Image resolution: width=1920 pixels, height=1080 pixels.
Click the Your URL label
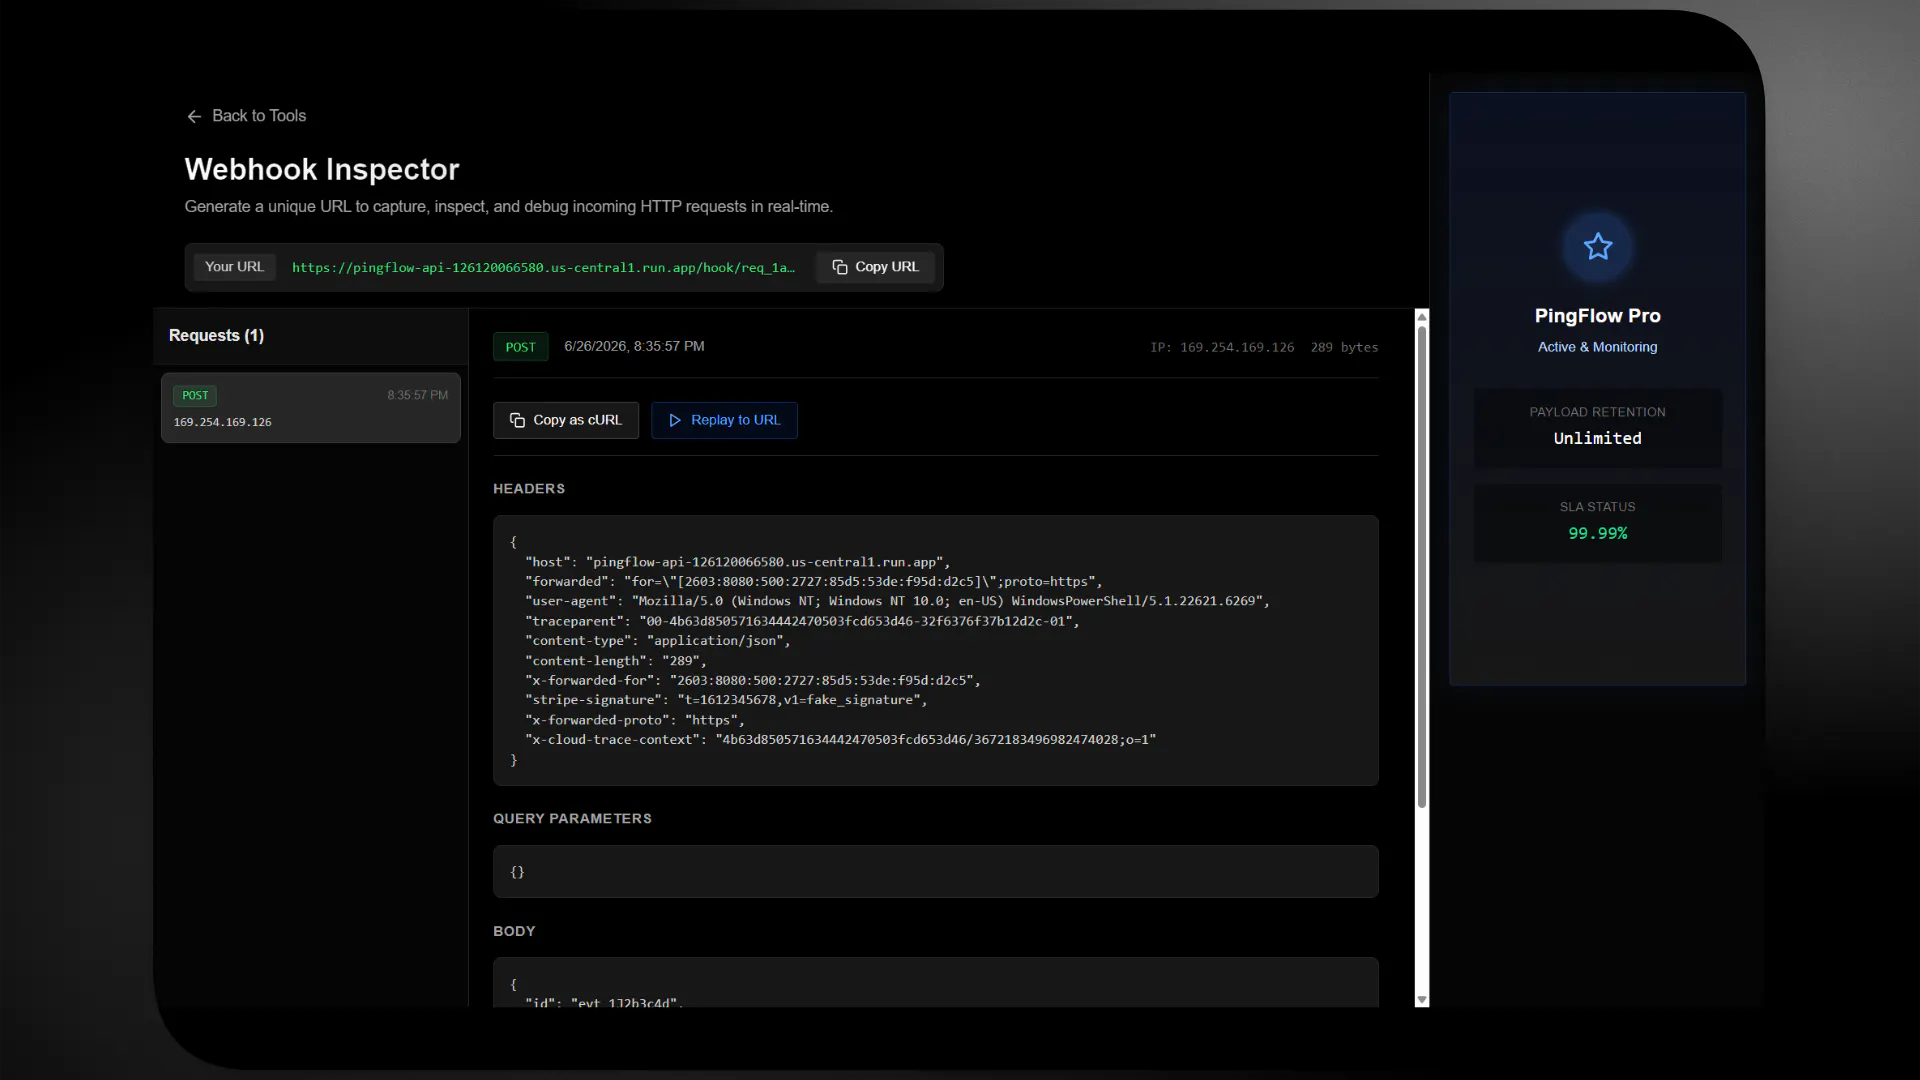(x=234, y=267)
